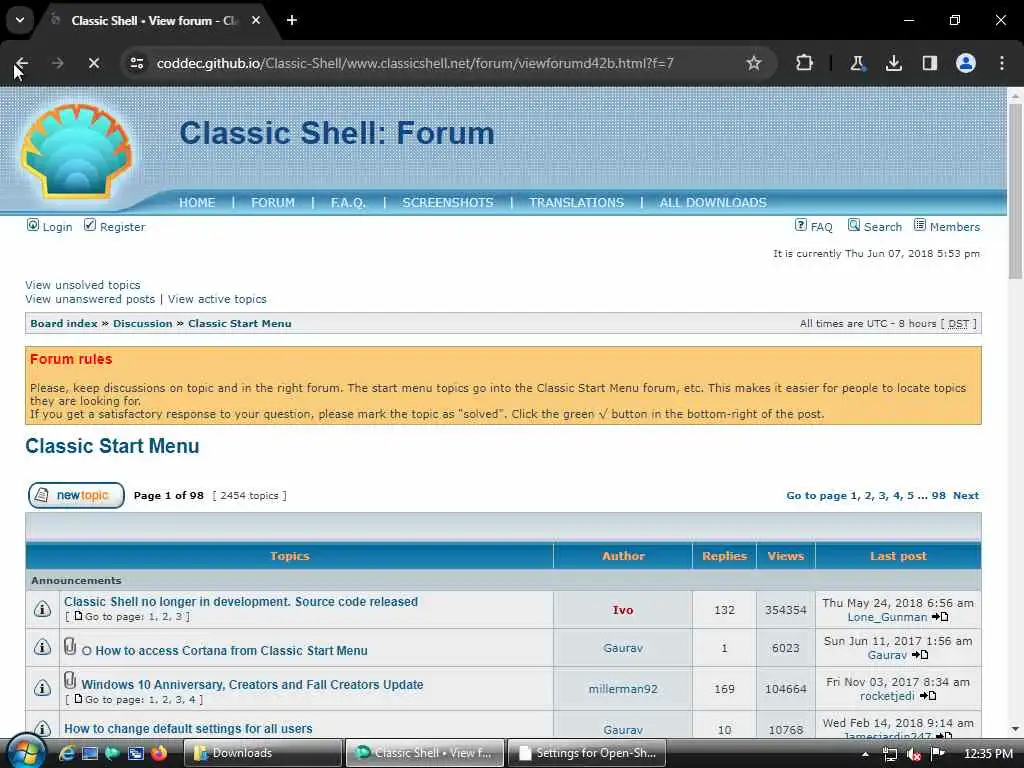Go to Discussion breadcrumb
The image size is (1024, 768).
point(142,323)
